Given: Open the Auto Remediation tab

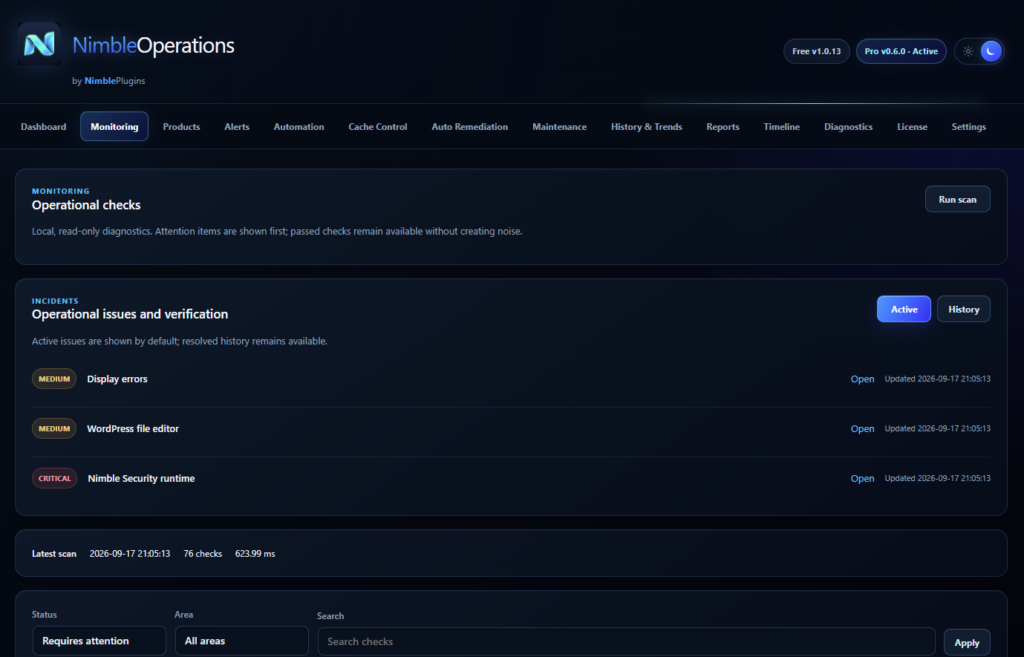Looking at the screenshot, I should pos(470,127).
